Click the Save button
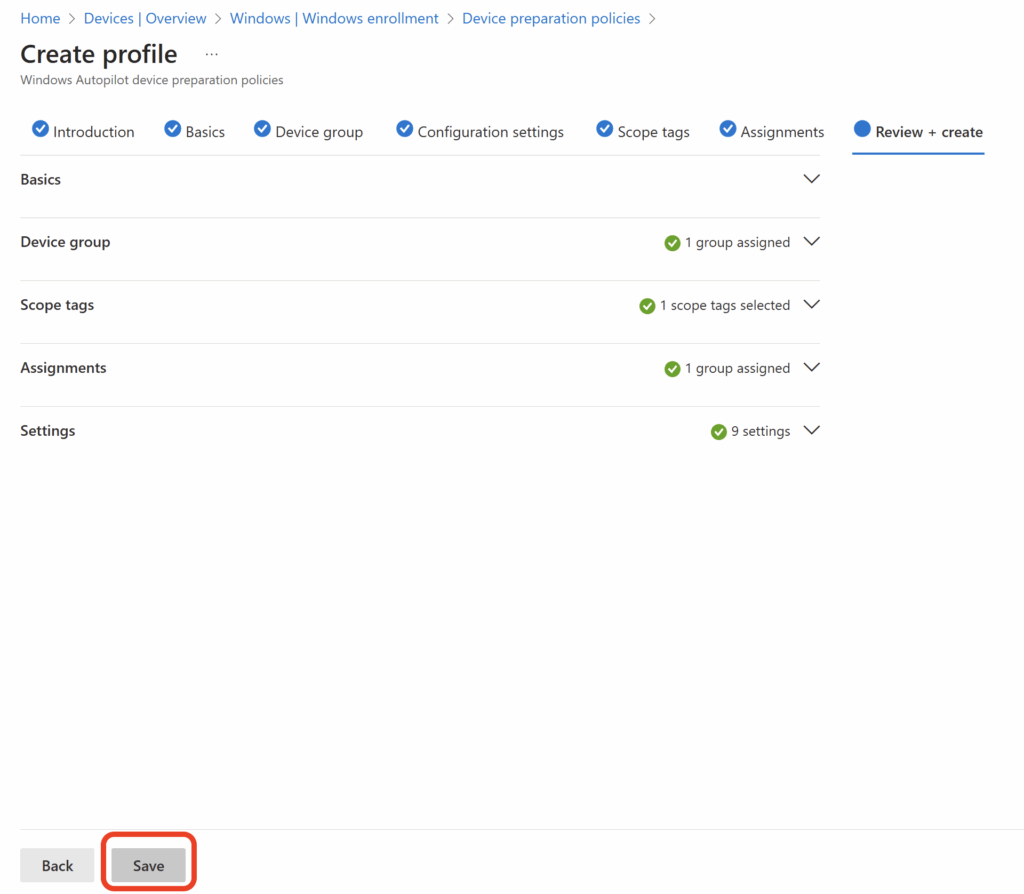This screenshot has width=1024, height=894. pyautogui.click(x=148, y=865)
